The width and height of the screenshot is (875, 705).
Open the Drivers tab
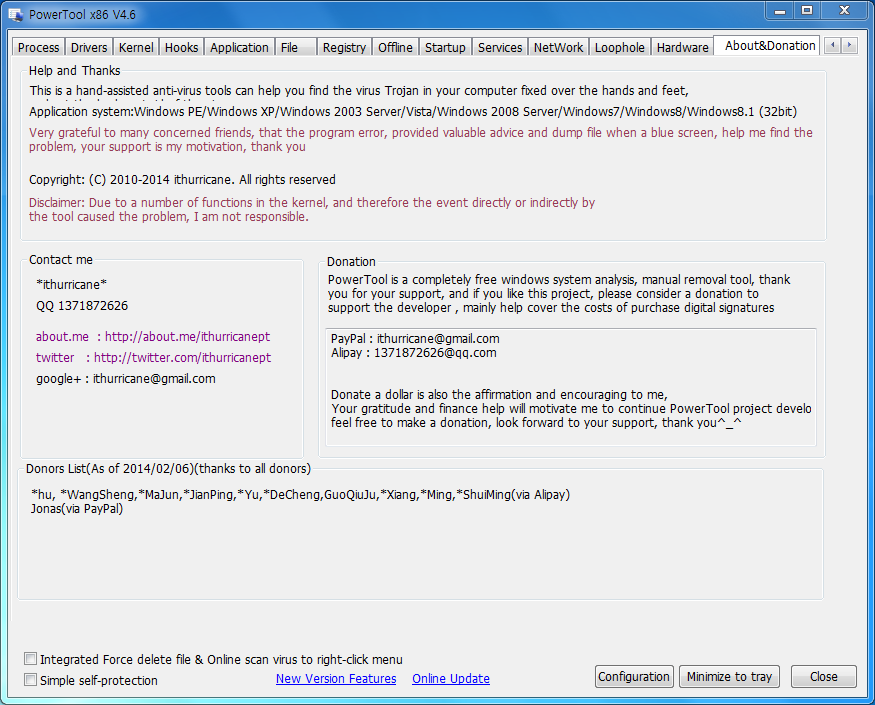point(89,47)
